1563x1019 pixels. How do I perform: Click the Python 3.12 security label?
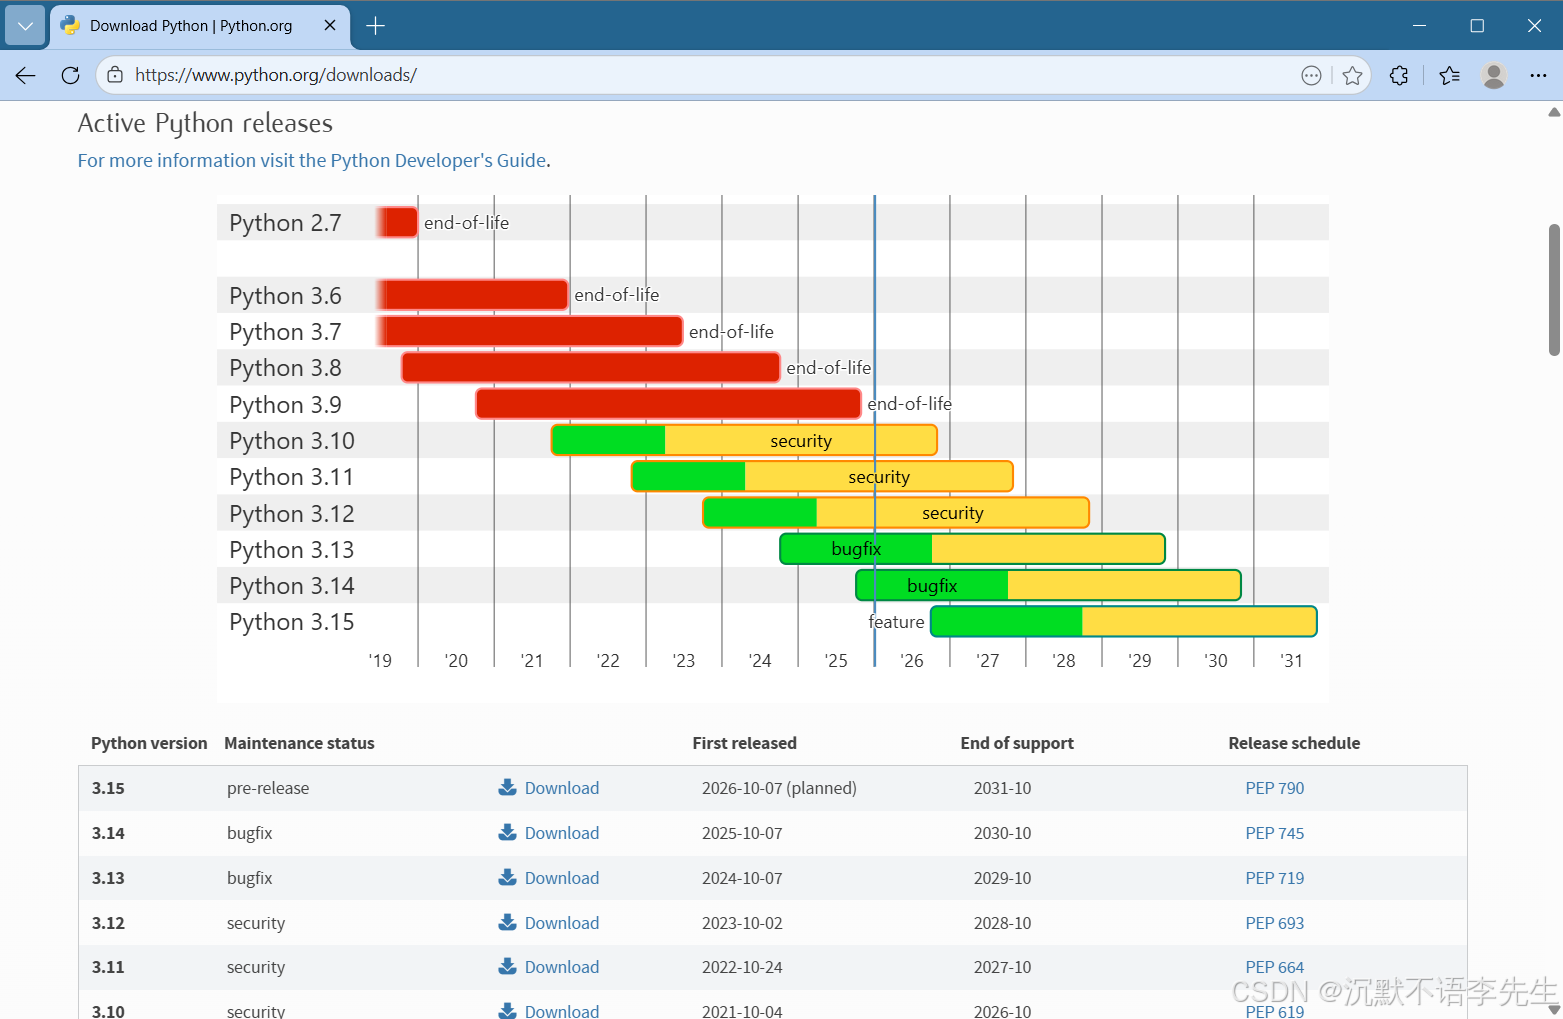tap(953, 513)
